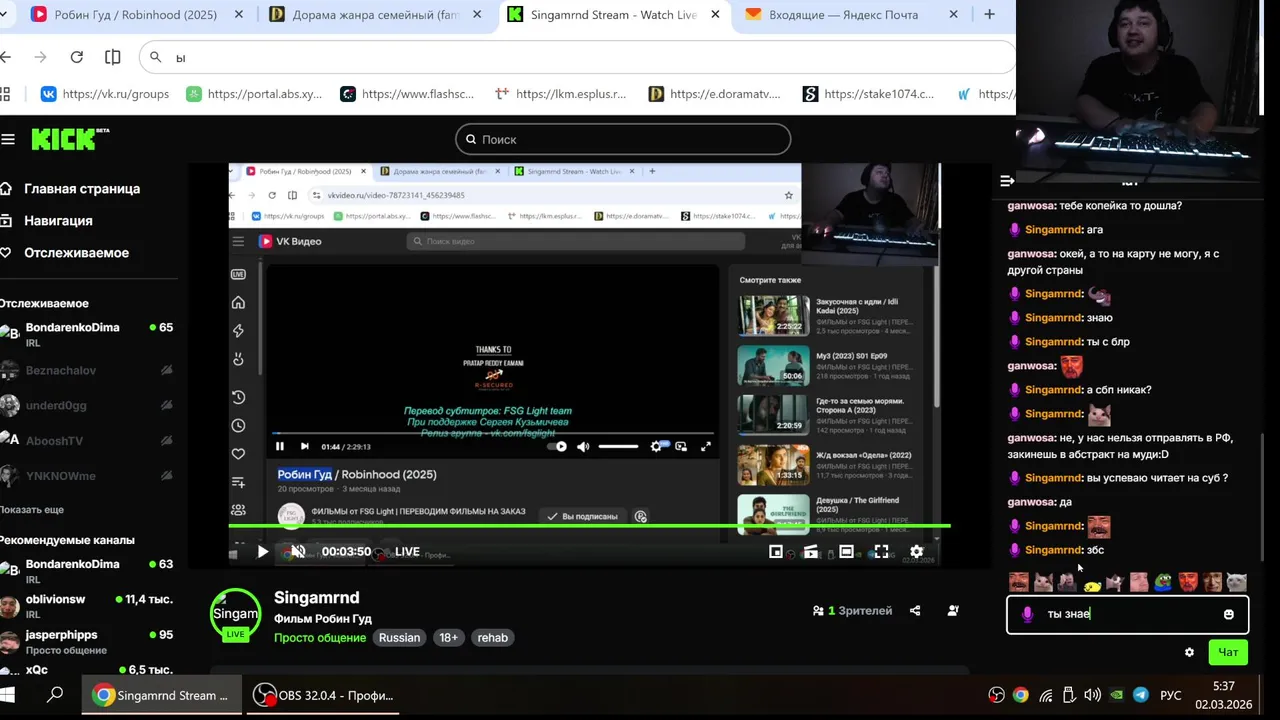1280x720 pixels.
Task: Open oblivionsw in recommended channels
Action: coord(88,605)
